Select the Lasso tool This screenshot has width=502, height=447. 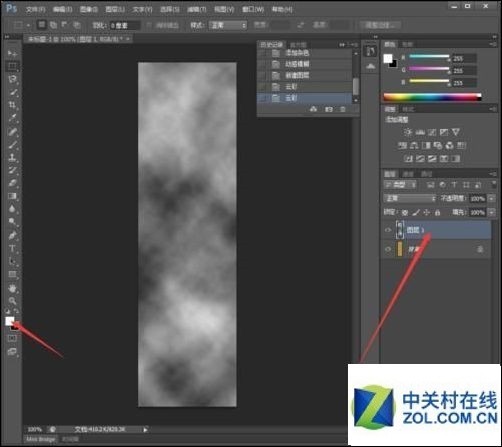click(12, 79)
